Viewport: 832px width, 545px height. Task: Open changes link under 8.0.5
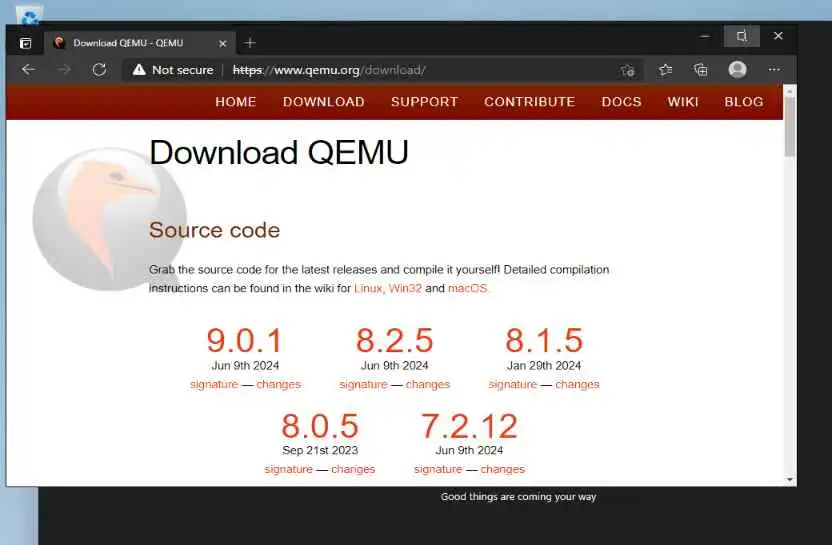click(353, 469)
